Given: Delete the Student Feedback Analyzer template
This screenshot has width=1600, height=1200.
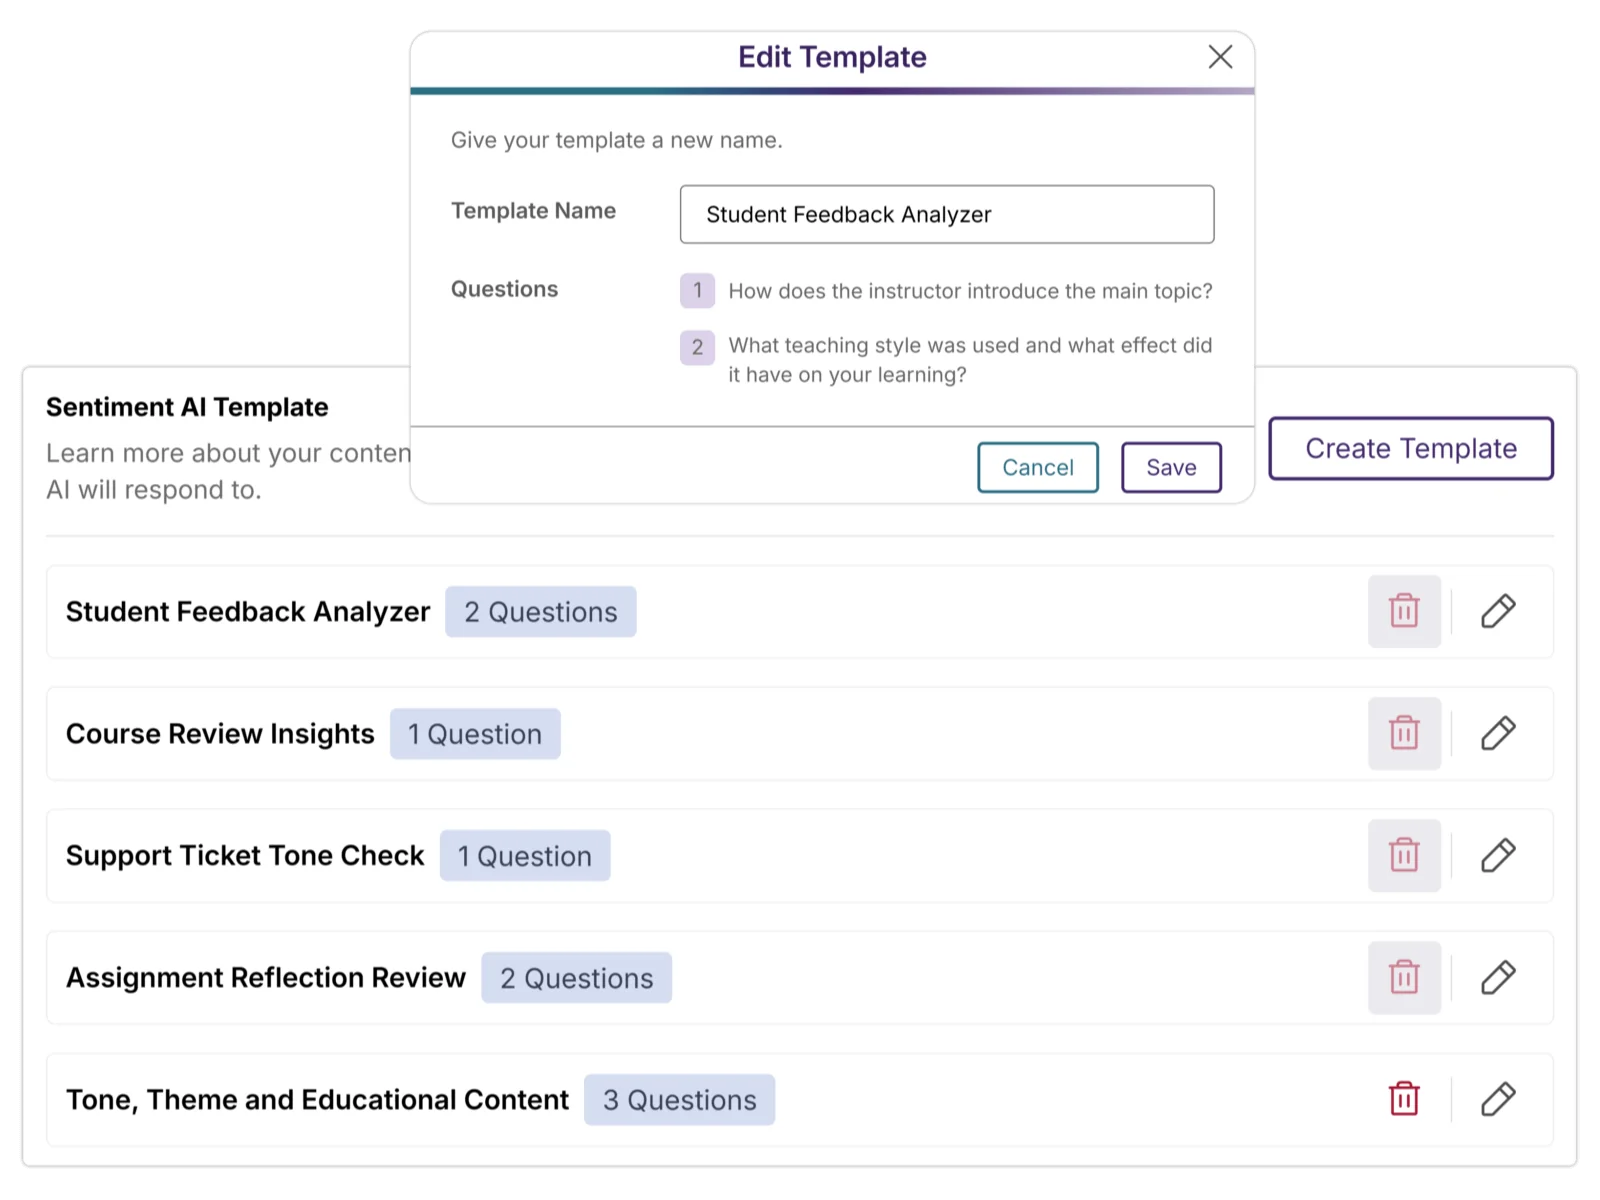Looking at the screenshot, I should coord(1404,611).
